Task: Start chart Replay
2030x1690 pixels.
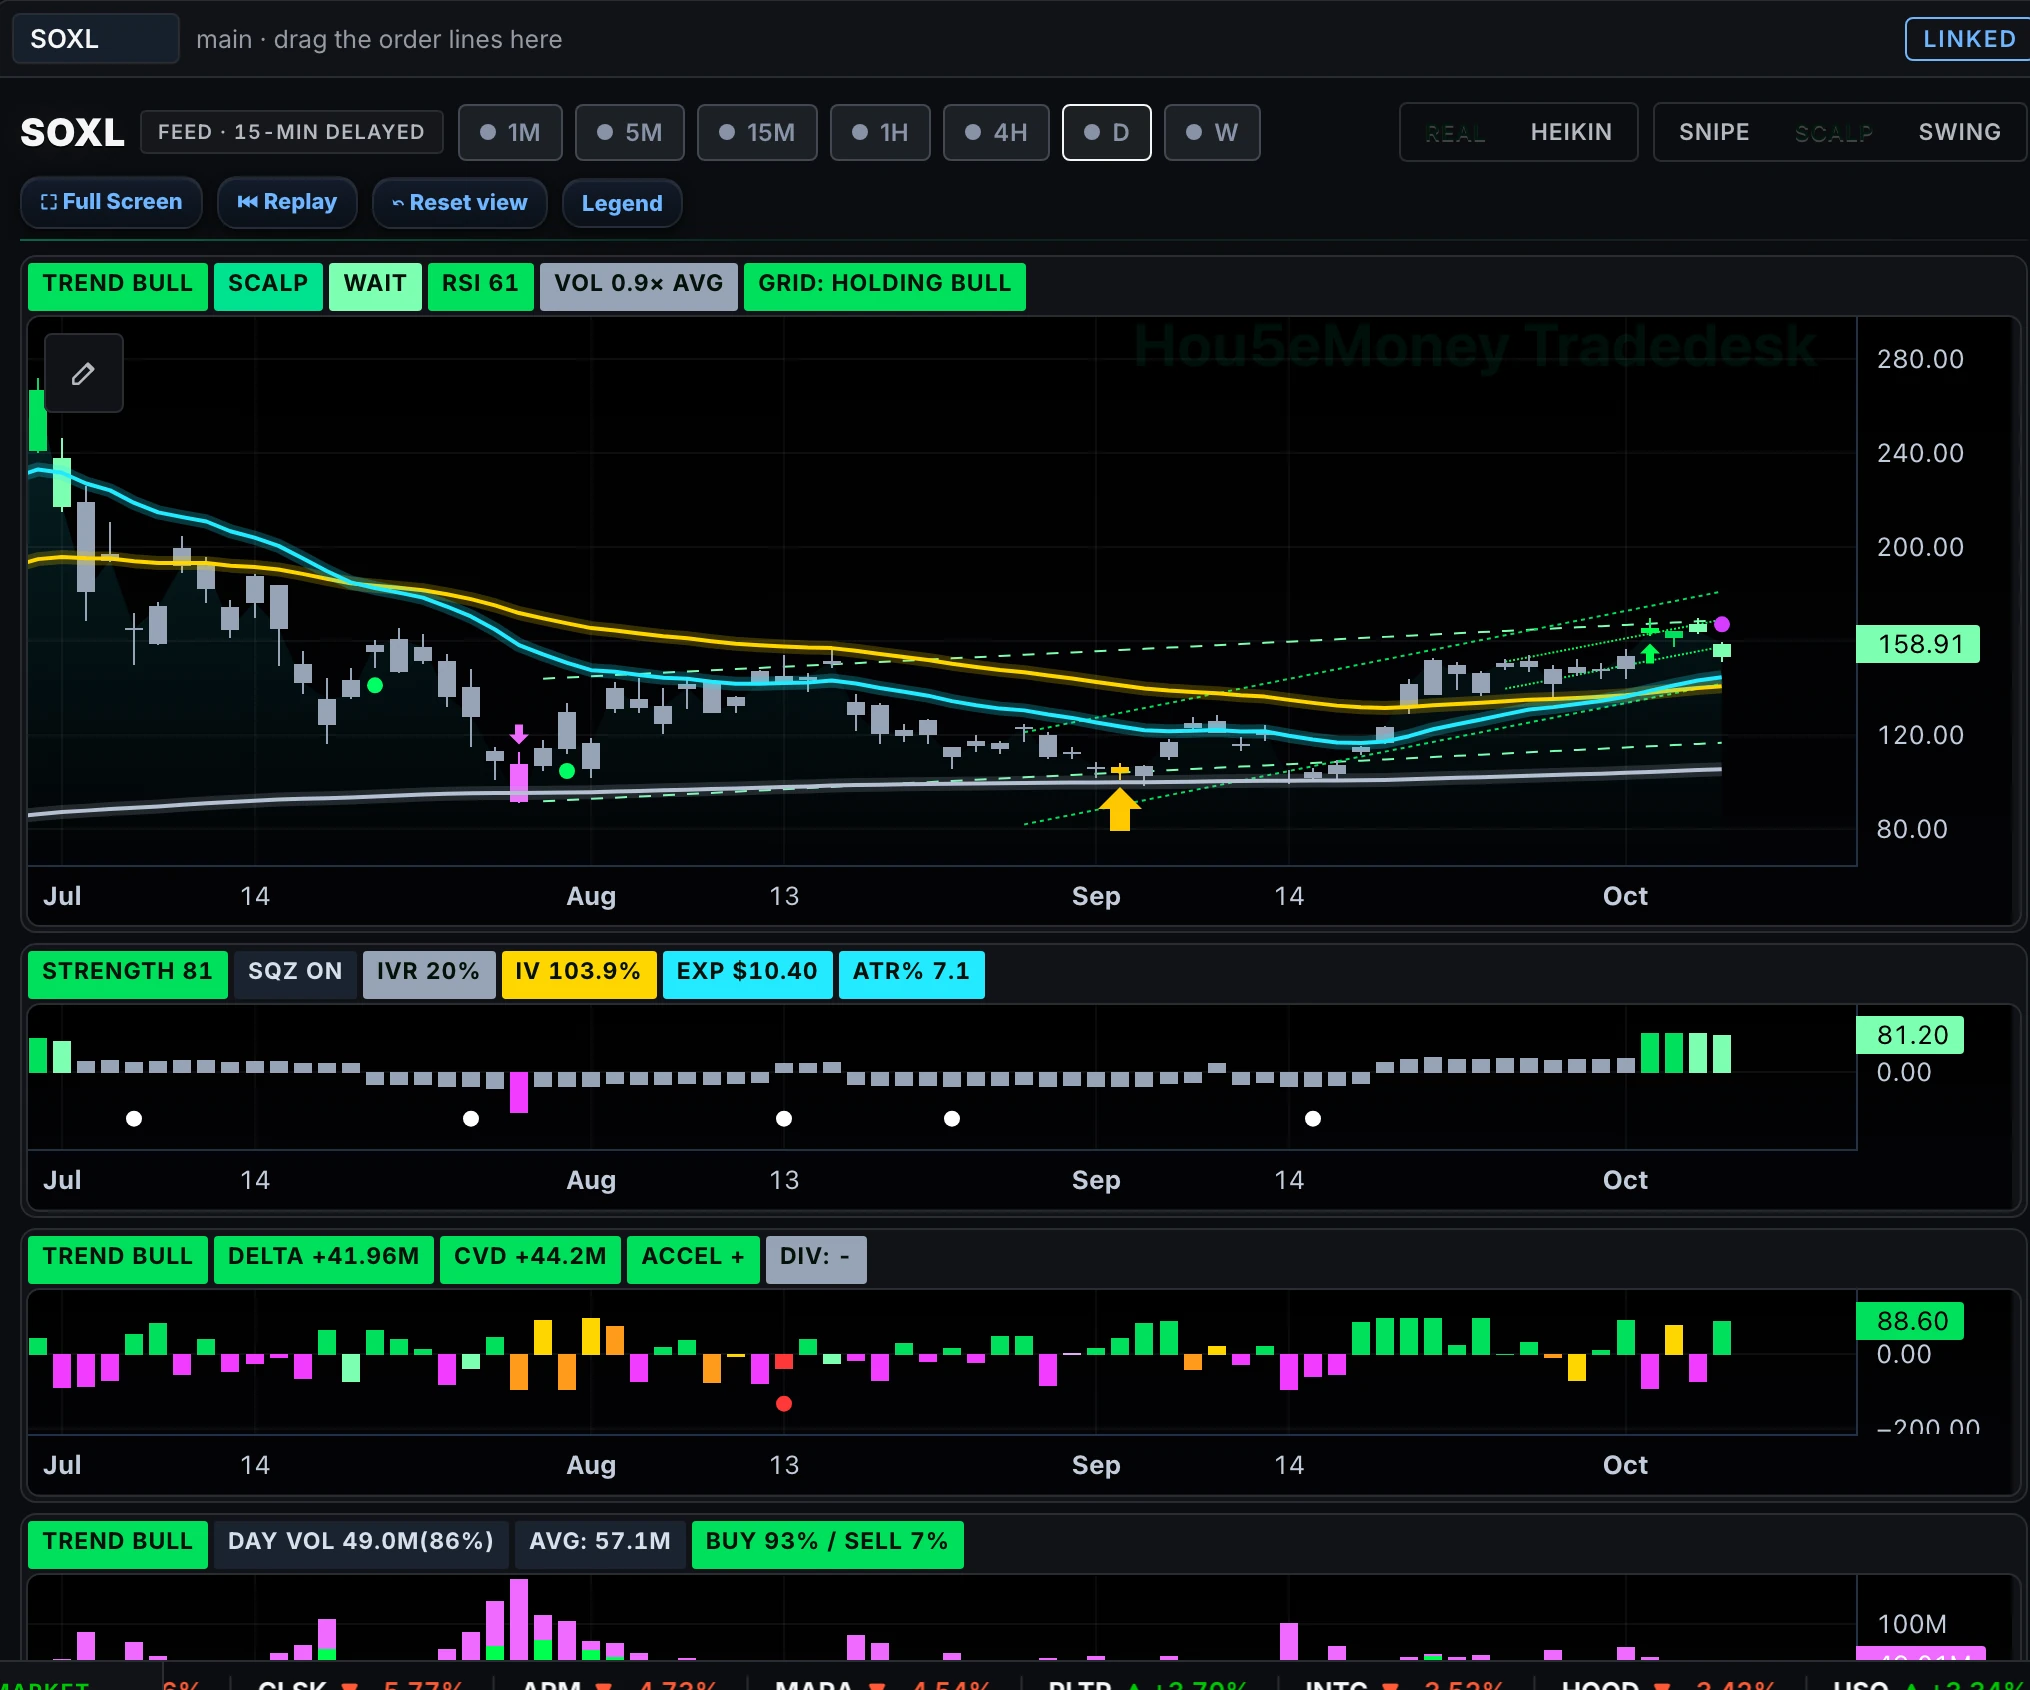Action: 287,202
